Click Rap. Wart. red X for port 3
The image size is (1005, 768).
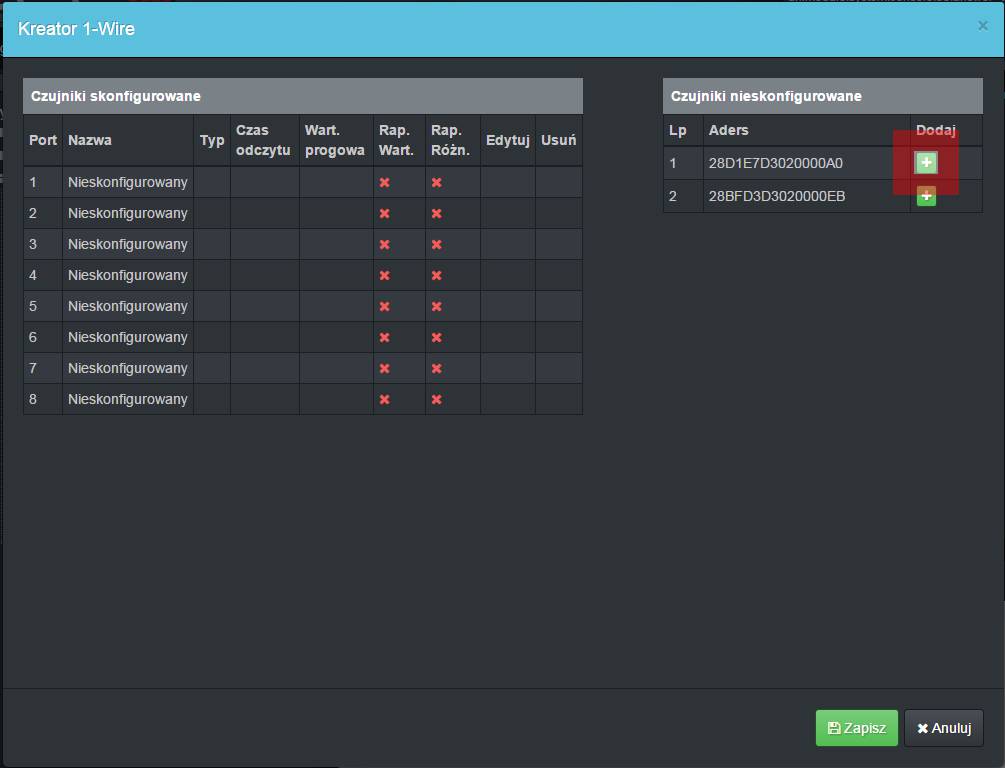point(384,245)
